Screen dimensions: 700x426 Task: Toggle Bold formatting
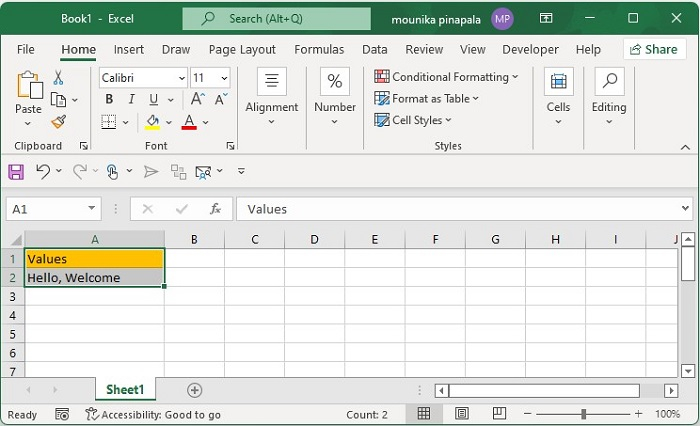[109, 99]
